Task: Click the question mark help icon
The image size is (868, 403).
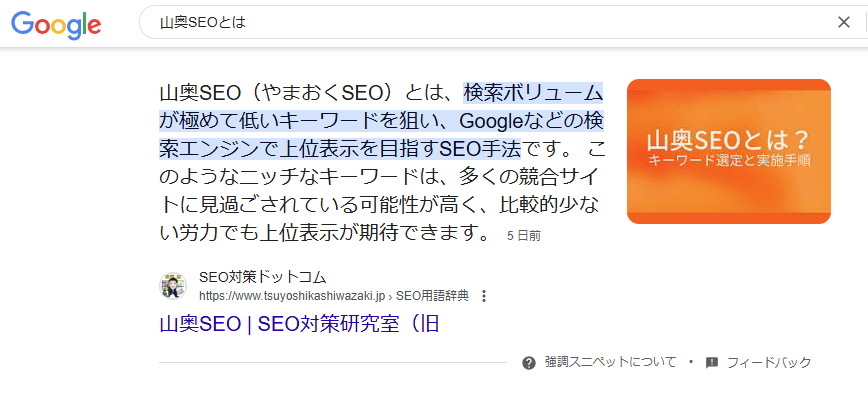Action: pos(529,362)
